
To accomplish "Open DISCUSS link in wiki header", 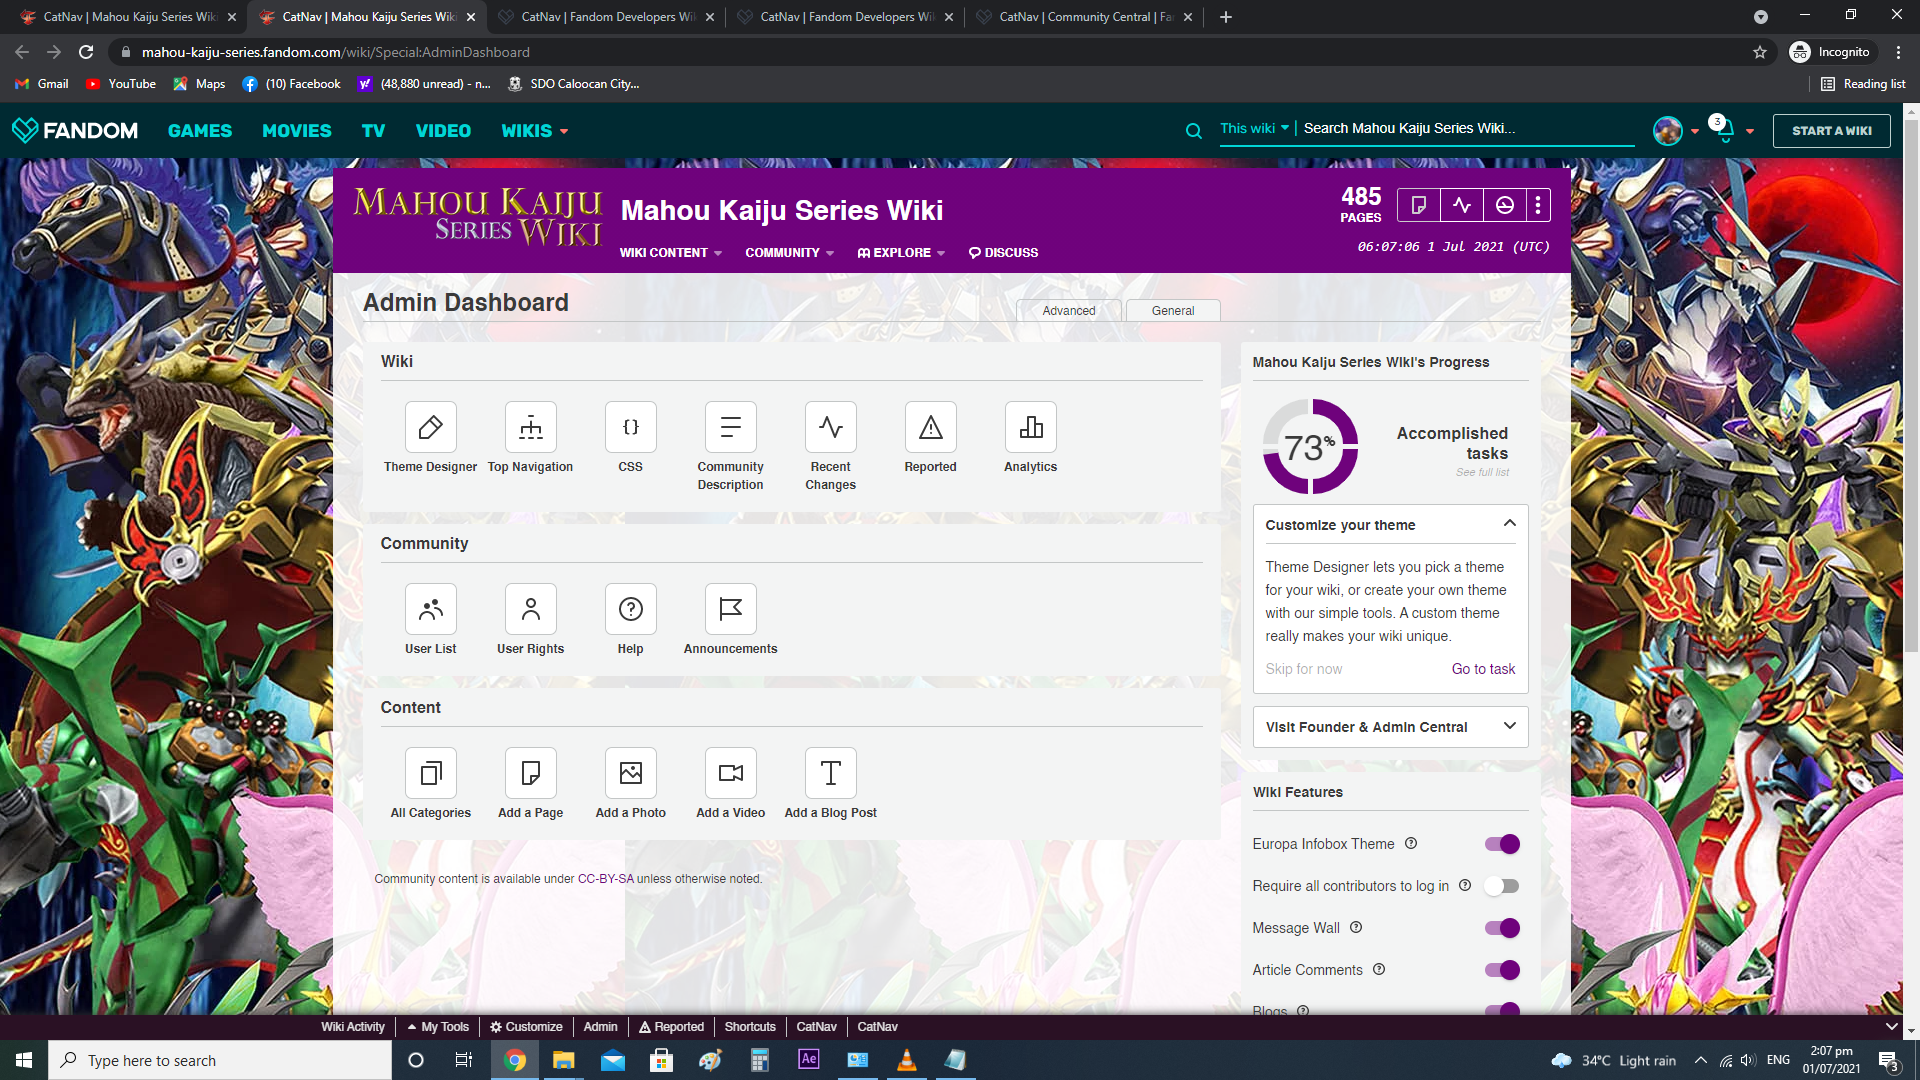I will coord(1003,253).
